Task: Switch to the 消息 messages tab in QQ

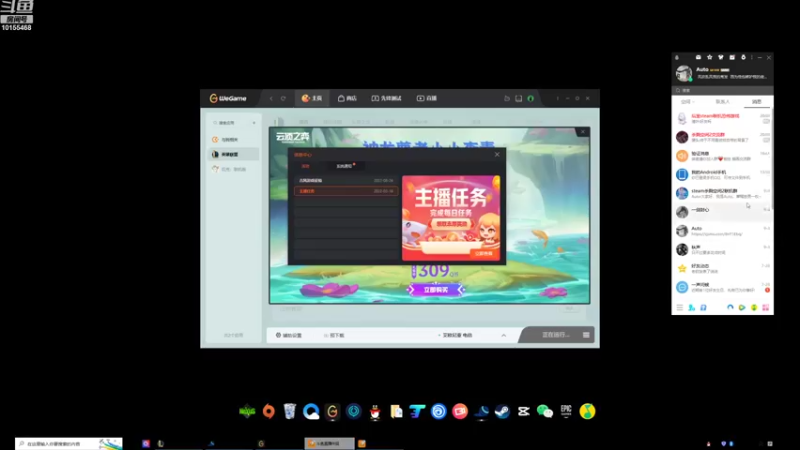Action: point(757,102)
